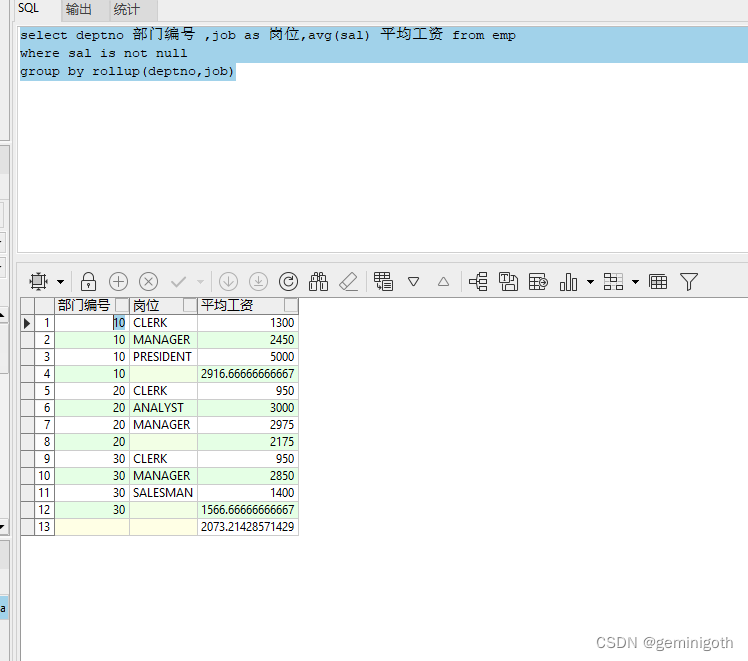Click the refresh circular arrow icon
The width and height of the screenshot is (748, 661).
289,281
